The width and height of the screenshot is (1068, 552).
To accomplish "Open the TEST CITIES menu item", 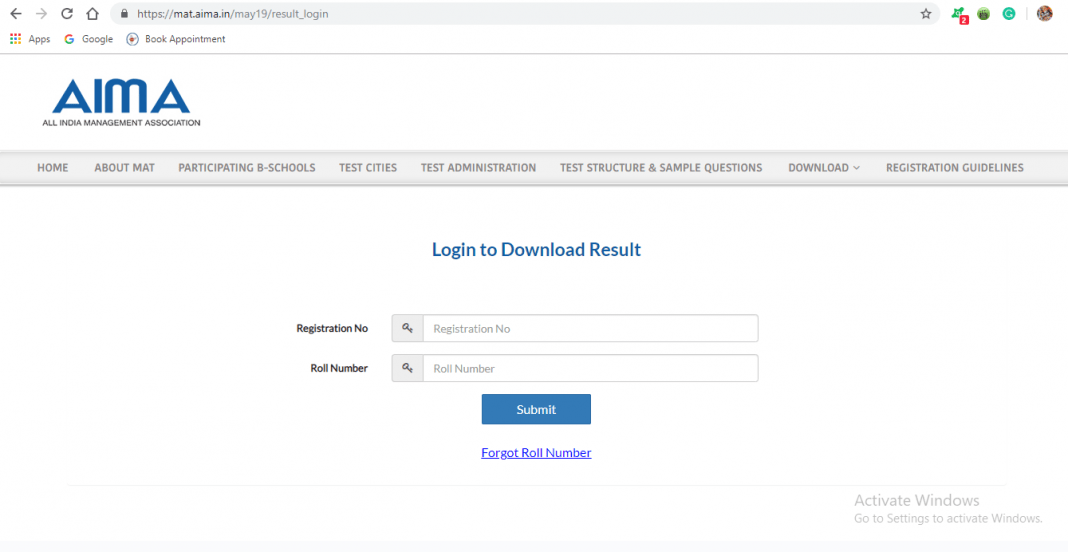I will (368, 168).
